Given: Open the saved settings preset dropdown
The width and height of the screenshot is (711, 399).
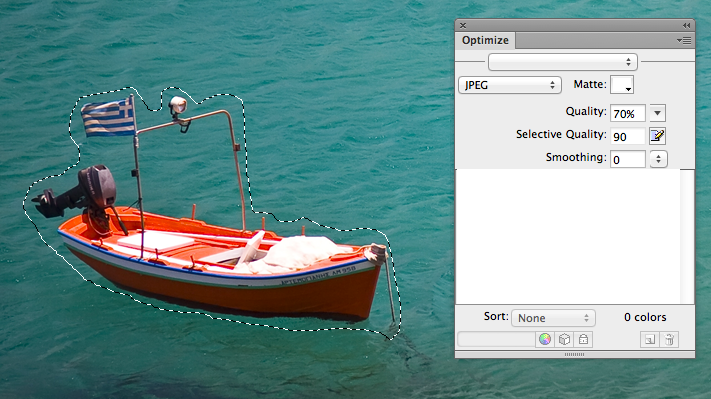Looking at the screenshot, I should point(563,62).
